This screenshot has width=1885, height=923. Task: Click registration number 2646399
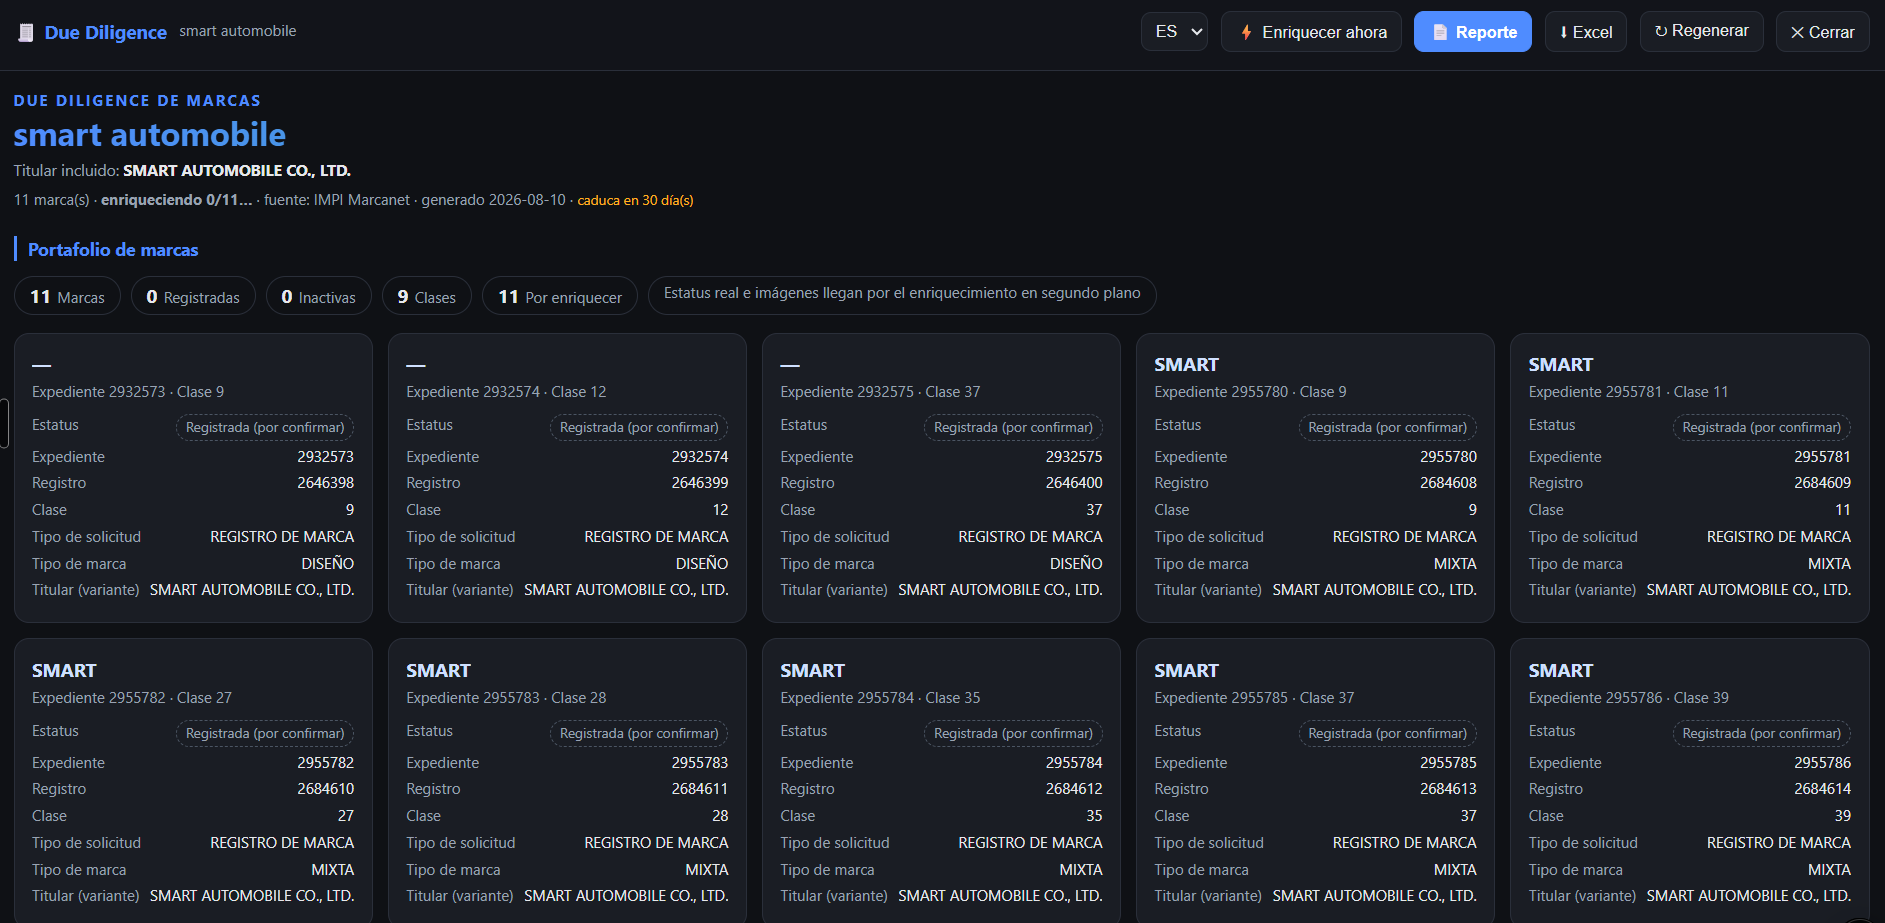click(700, 483)
